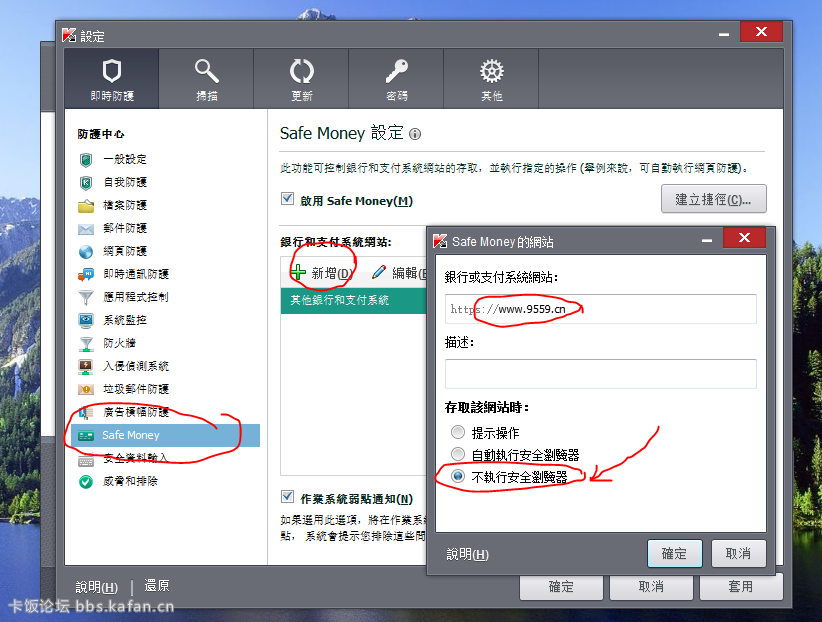Click the website URL input field

point(601,309)
